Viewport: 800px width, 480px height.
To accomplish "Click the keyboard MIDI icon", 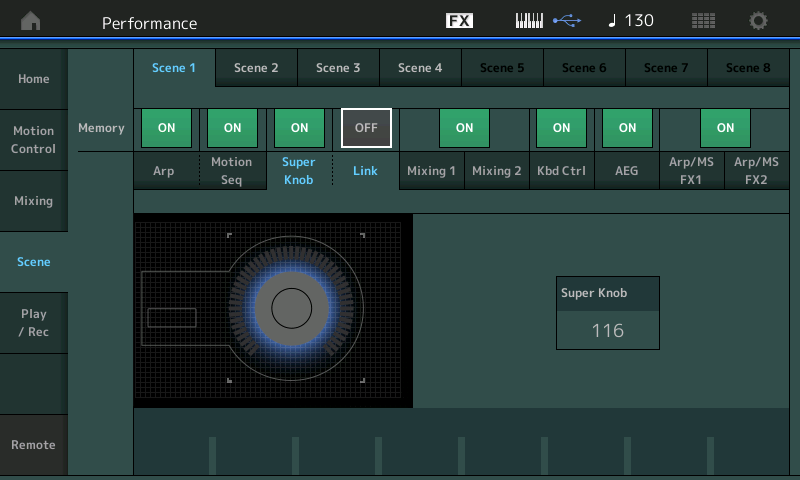I will tap(529, 21).
